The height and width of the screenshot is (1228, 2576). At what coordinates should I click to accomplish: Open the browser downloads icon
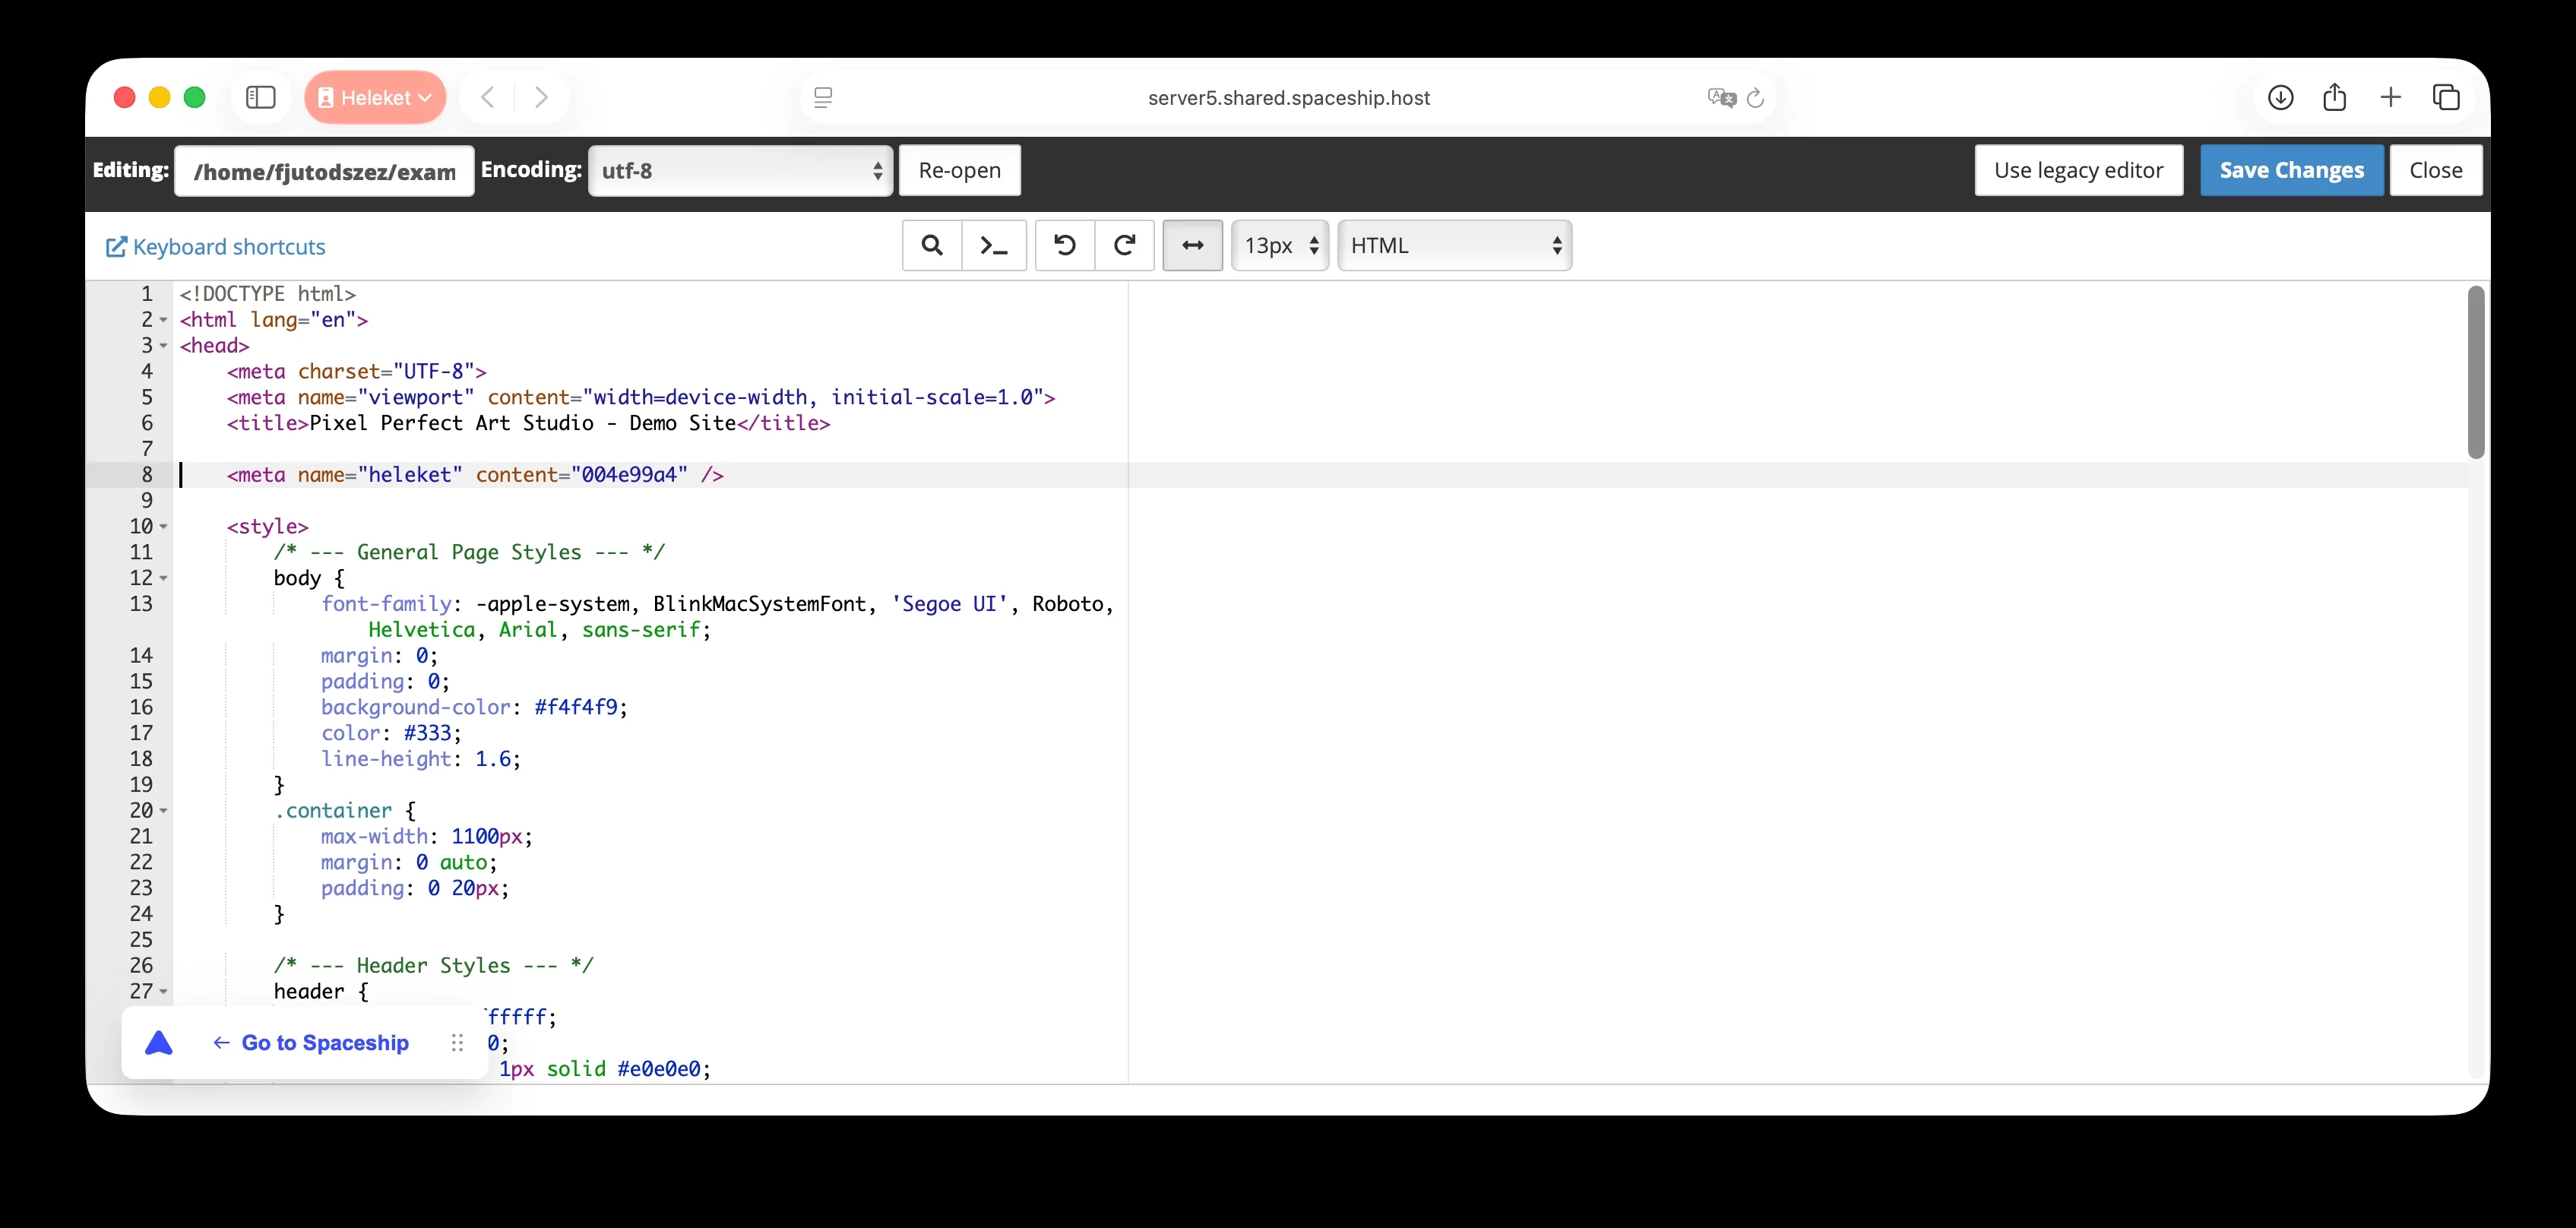pyautogui.click(x=2280, y=97)
